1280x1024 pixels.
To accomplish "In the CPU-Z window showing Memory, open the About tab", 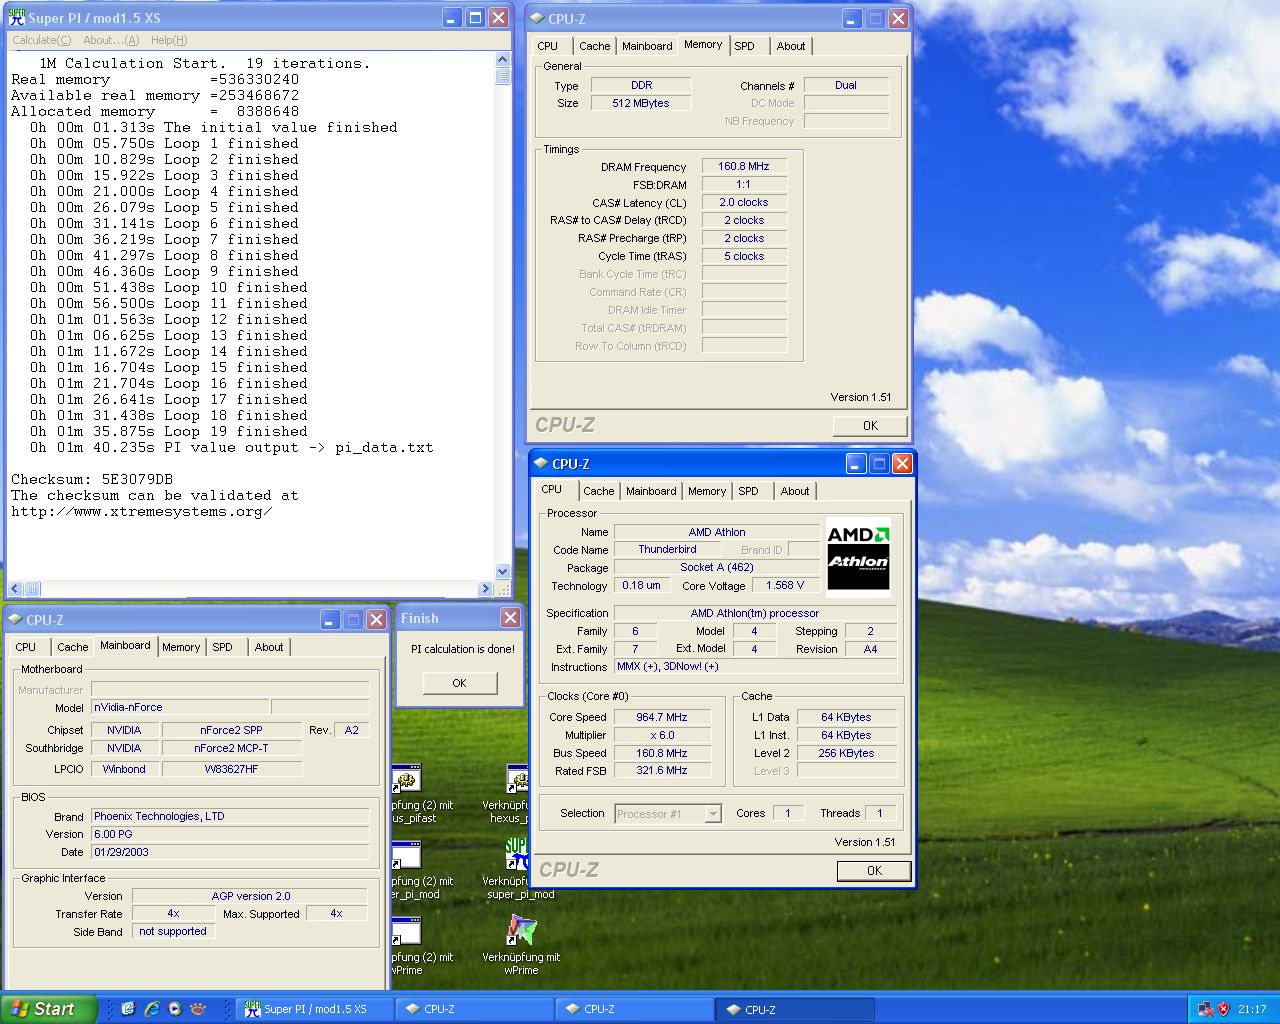I will coord(791,46).
